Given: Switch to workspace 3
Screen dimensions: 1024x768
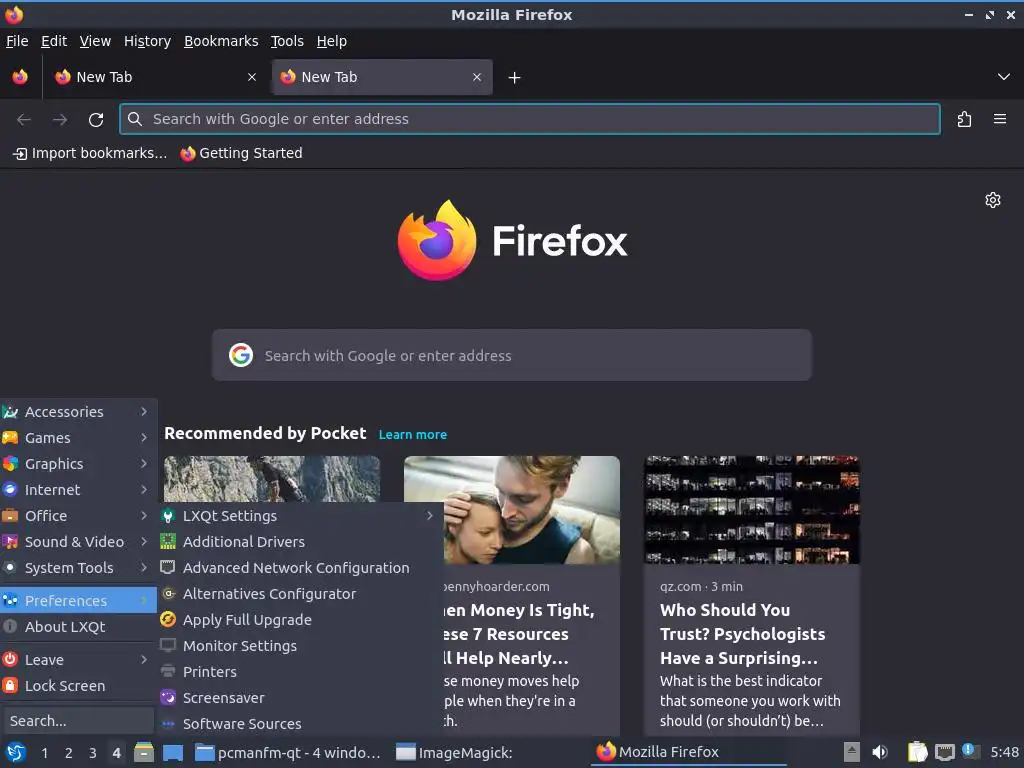Looking at the screenshot, I should [93, 752].
